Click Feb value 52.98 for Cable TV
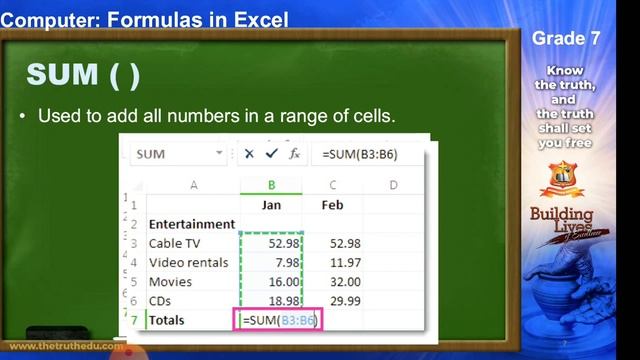This screenshot has width=640, height=360. pyautogui.click(x=333, y=243)
